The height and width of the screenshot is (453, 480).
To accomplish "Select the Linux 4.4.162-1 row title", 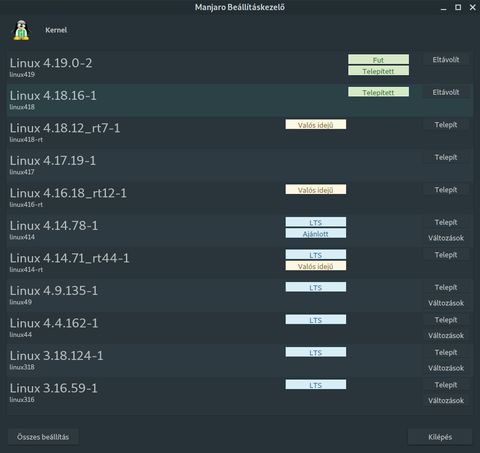I will tap(54, 323).
